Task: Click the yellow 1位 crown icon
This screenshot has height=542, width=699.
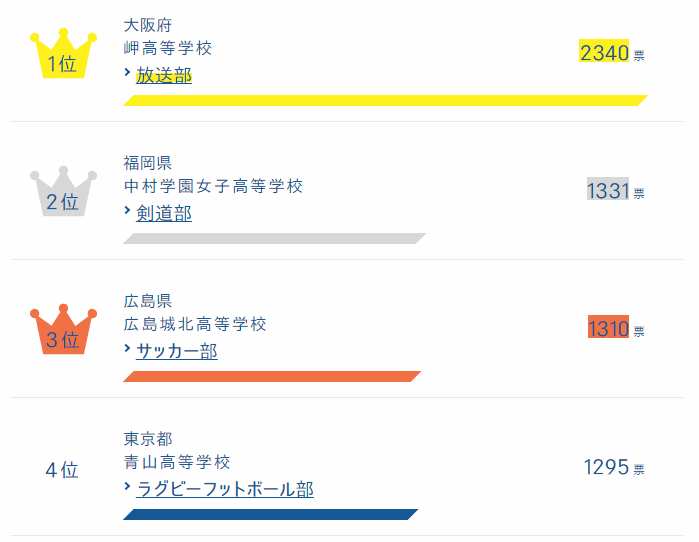Action: point(62,56)
